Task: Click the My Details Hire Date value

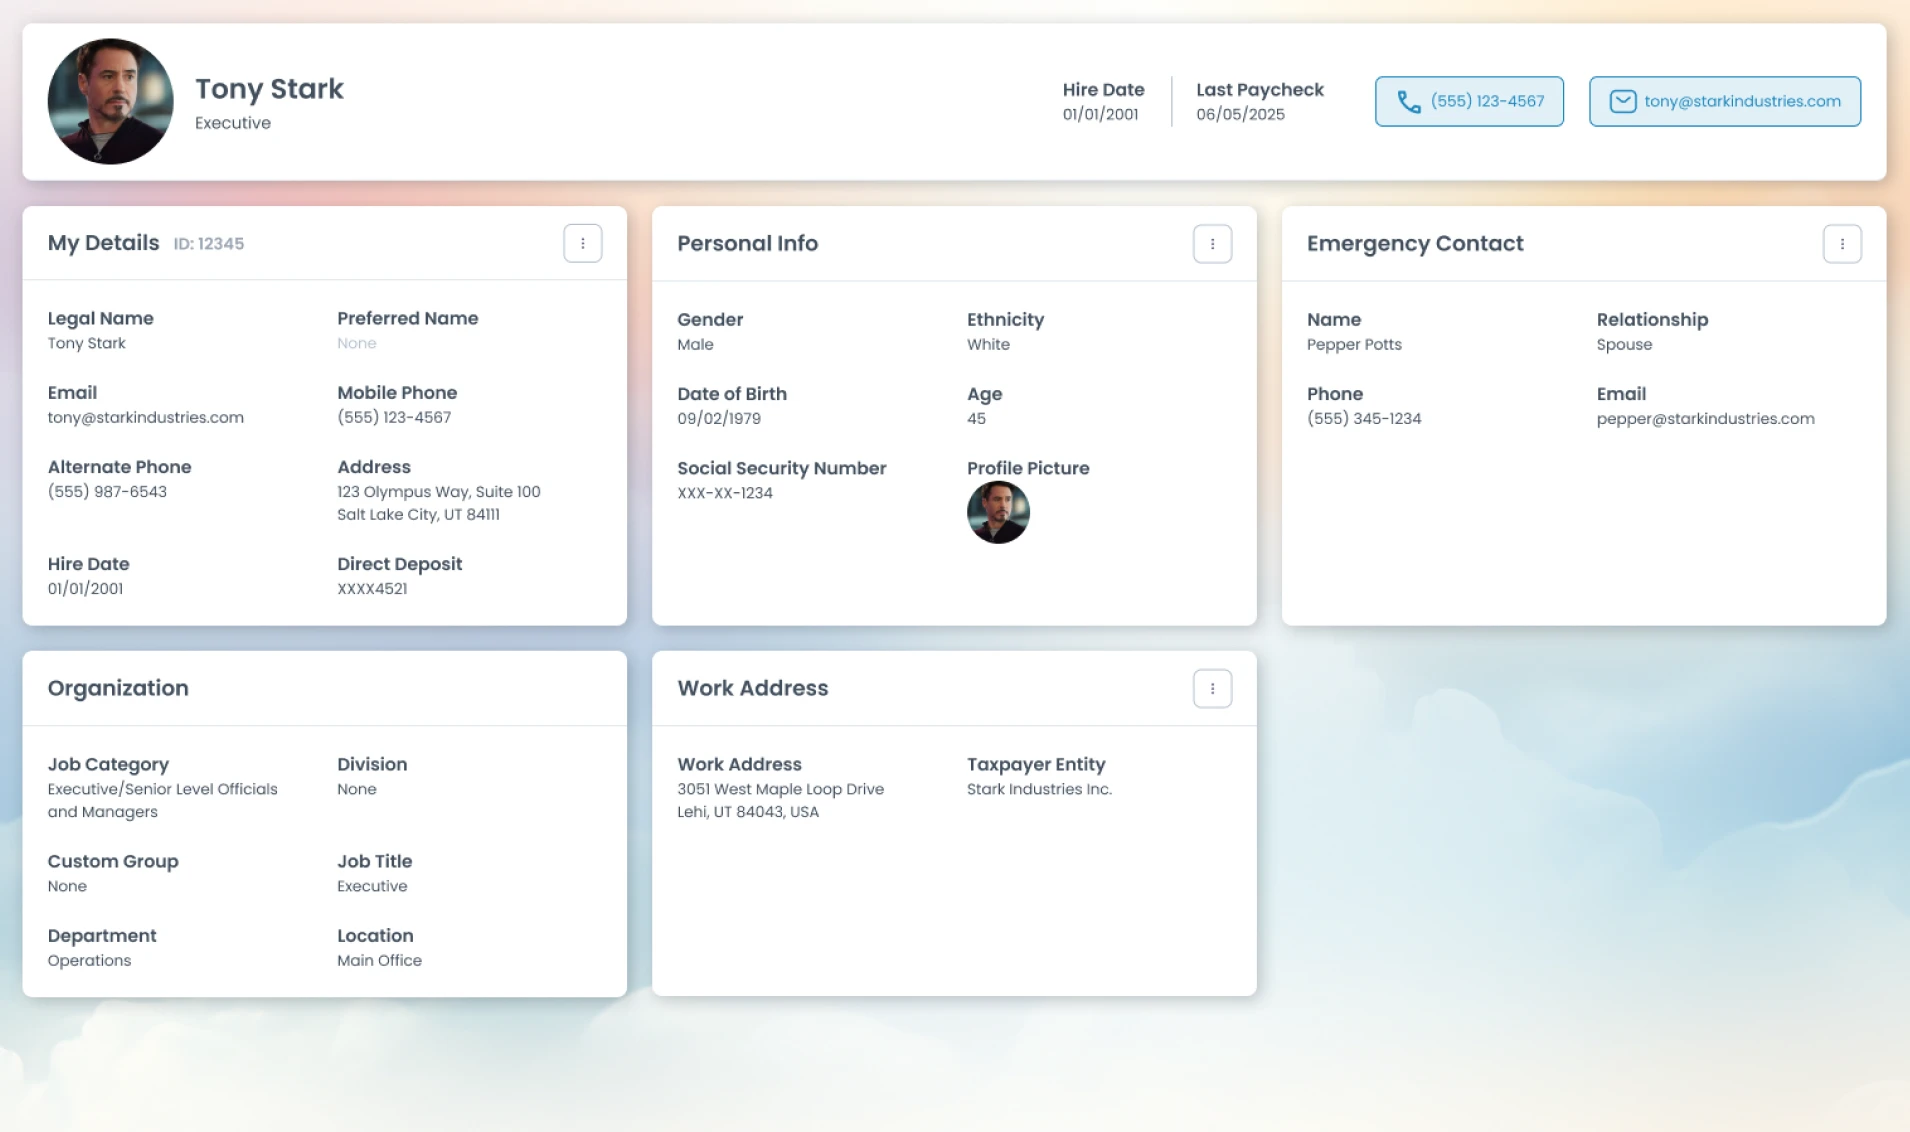Action: click(85, 588)
